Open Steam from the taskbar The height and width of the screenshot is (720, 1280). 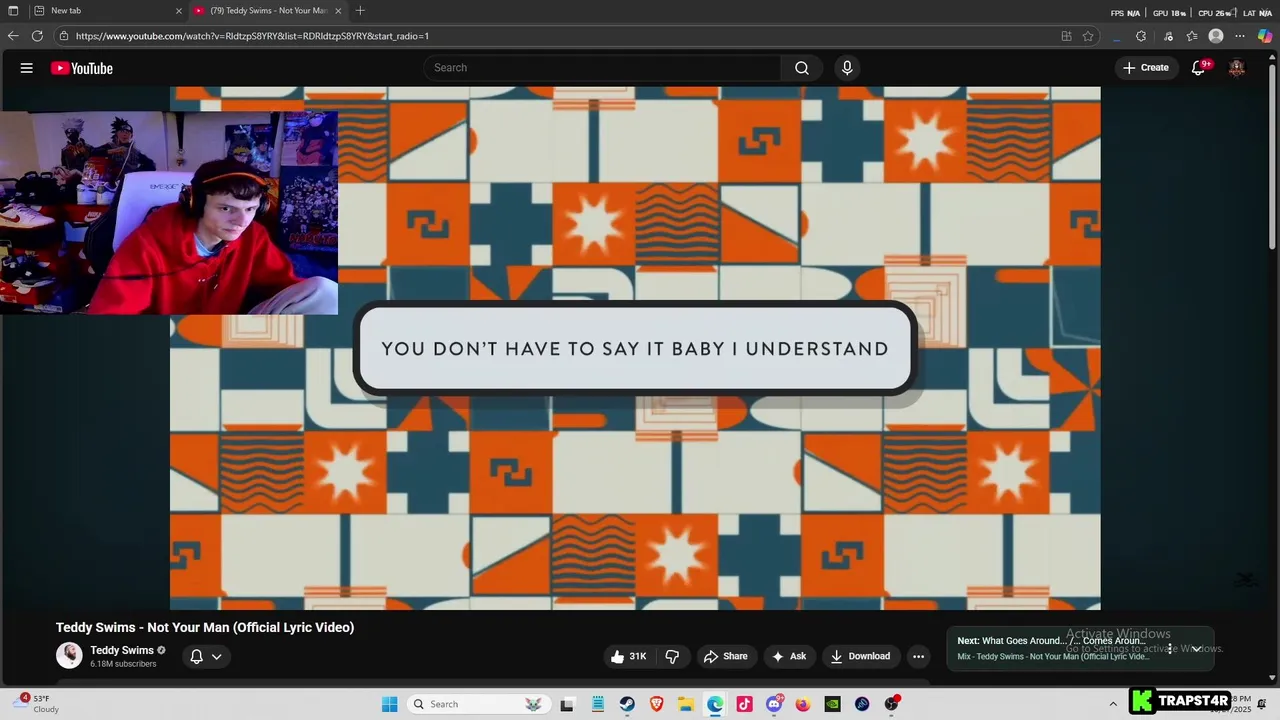tap(627, 704)
